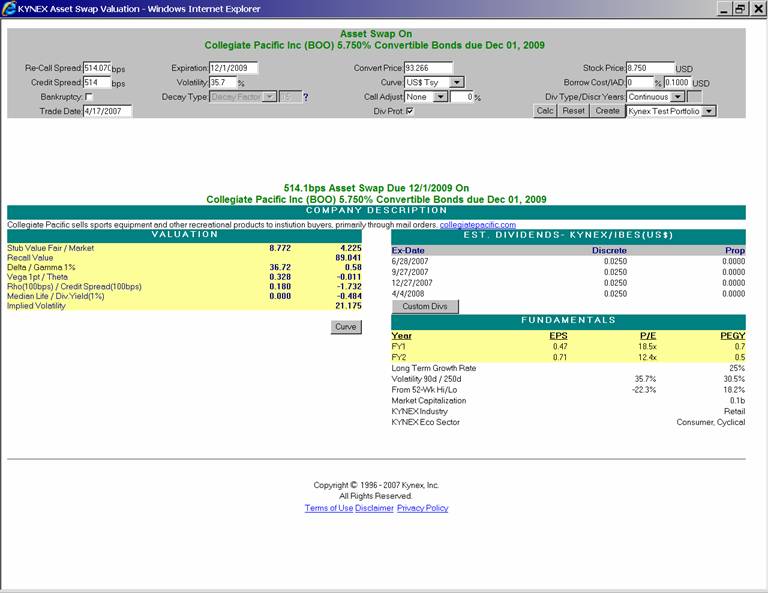Click the Volatility 90d / 250d label
The image size is (768, 593).
[426, 379]
